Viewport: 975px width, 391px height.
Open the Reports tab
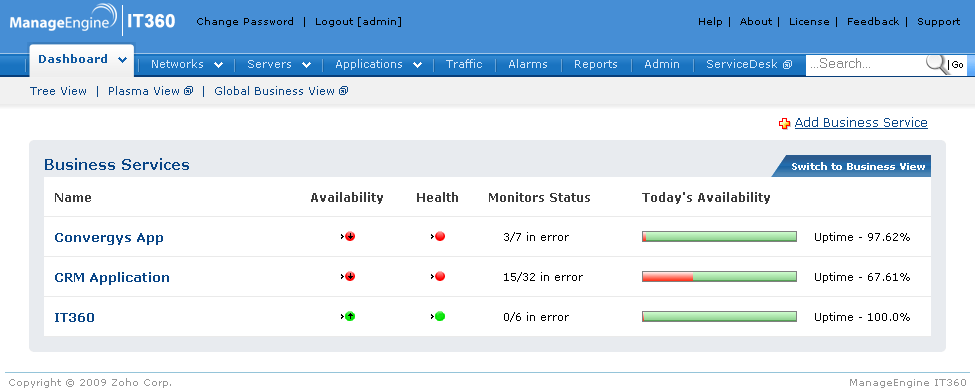coord(596,64)
